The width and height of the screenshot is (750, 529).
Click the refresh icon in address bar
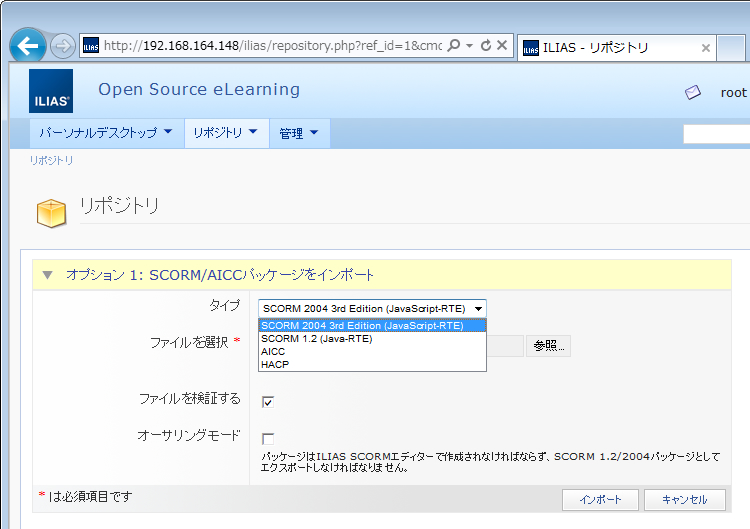tap(486, 46)
